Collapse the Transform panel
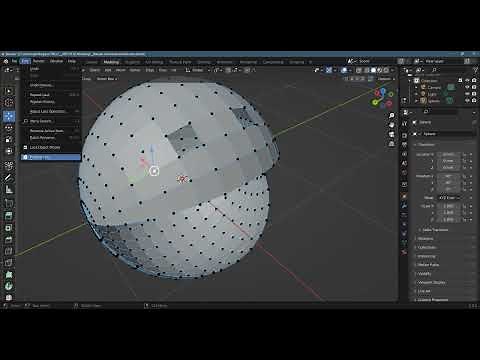 coord(426,145)
